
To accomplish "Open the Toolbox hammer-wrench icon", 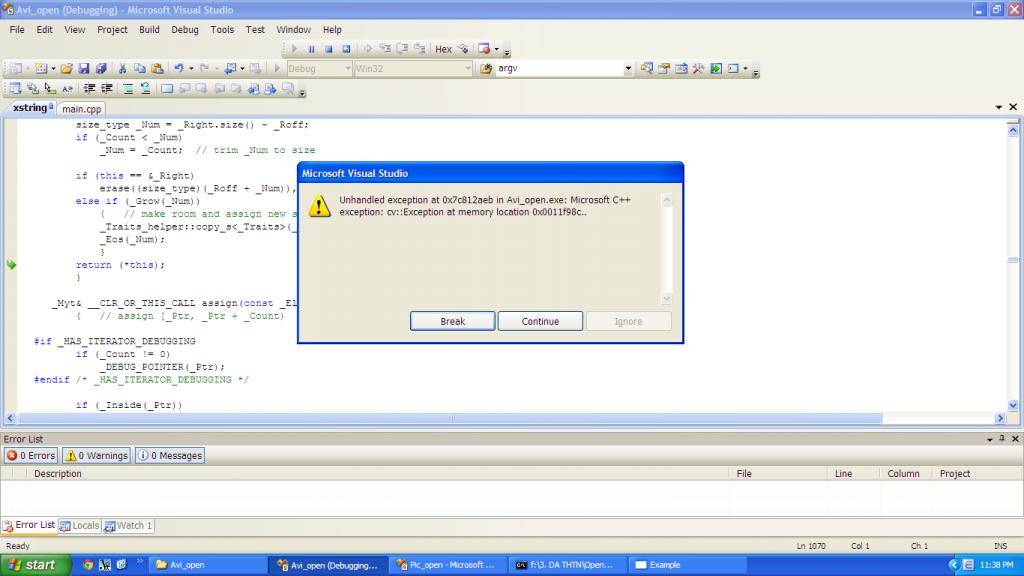I will click(698, 69).
